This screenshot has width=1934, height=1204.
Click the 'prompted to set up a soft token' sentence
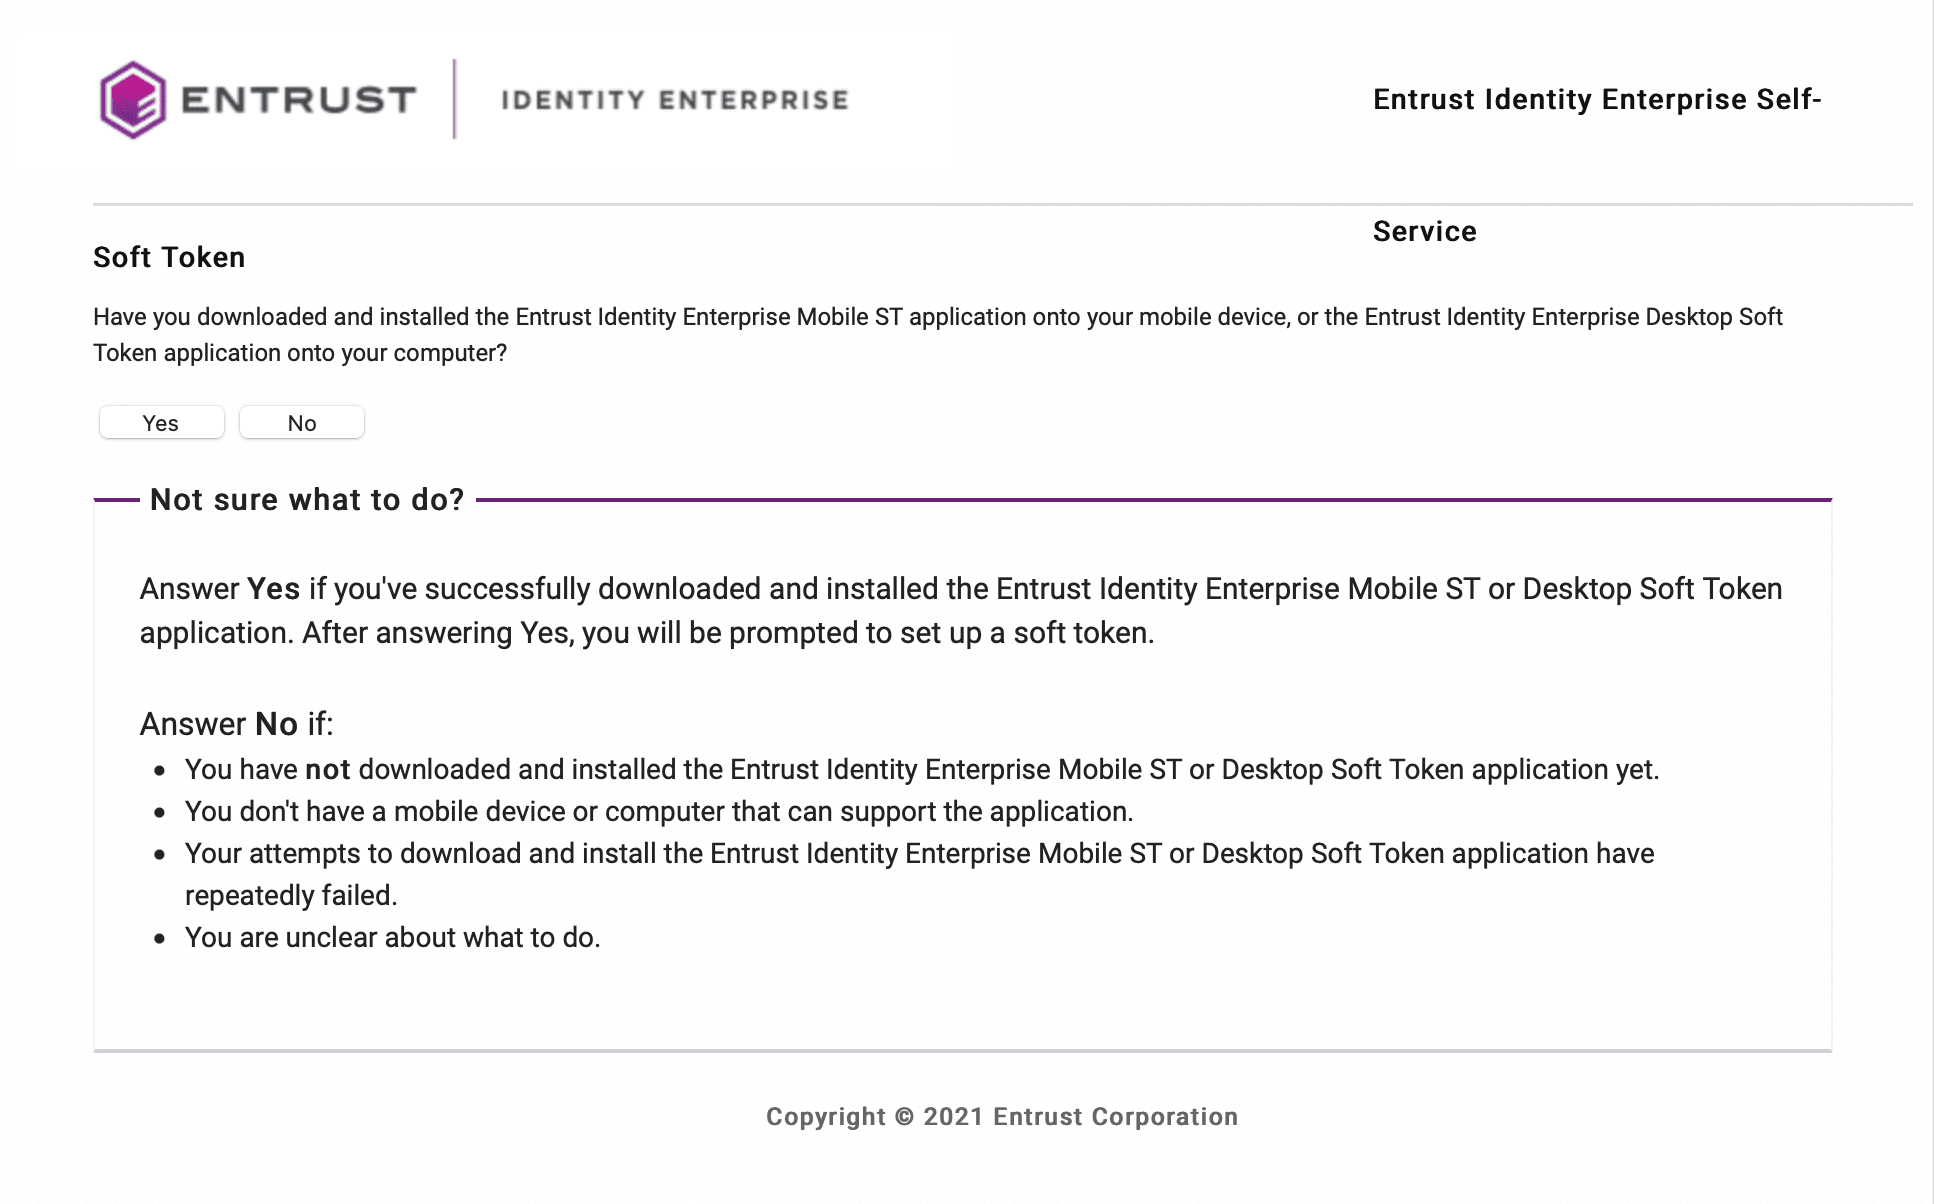[x=727, y=633]
